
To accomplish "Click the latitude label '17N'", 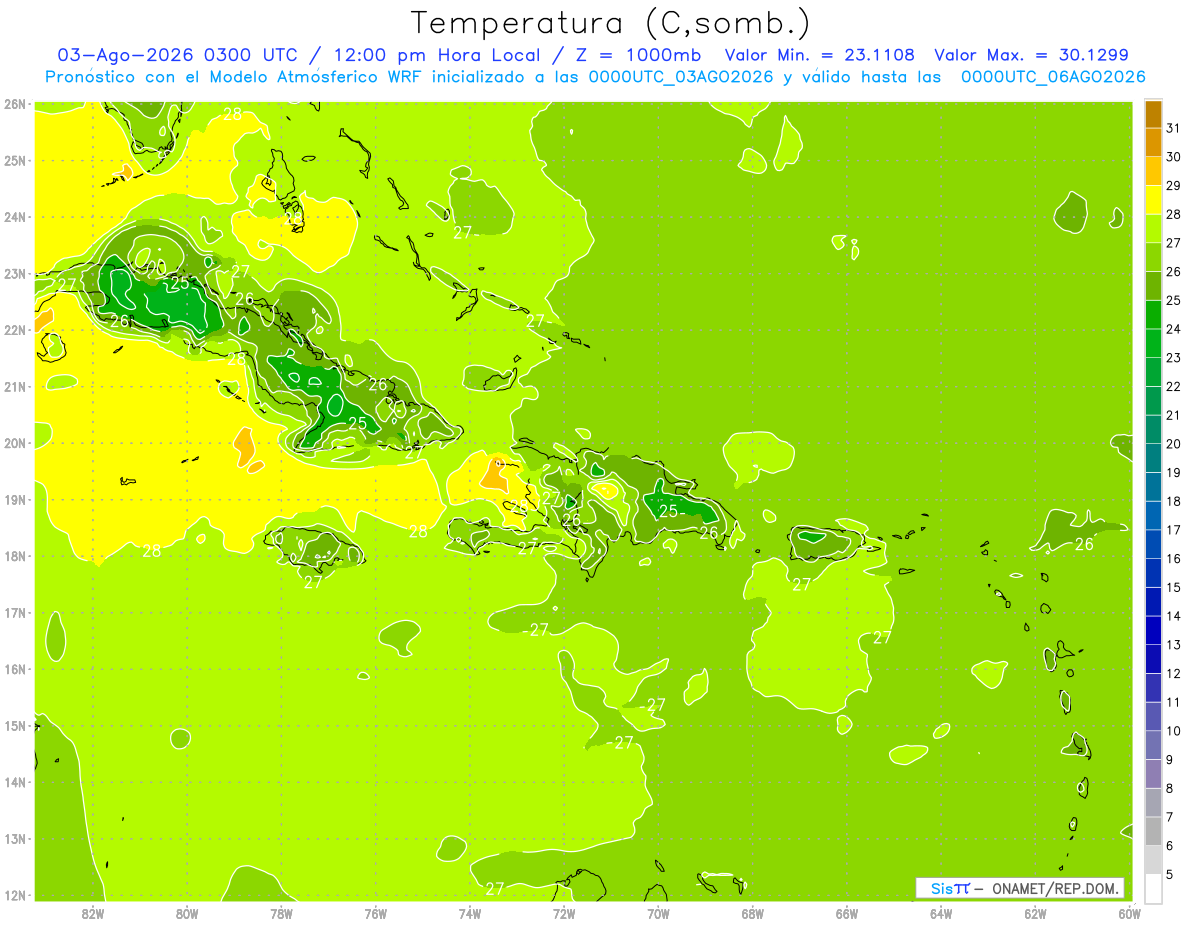I will pyautogui.click(x=14, y=612).
